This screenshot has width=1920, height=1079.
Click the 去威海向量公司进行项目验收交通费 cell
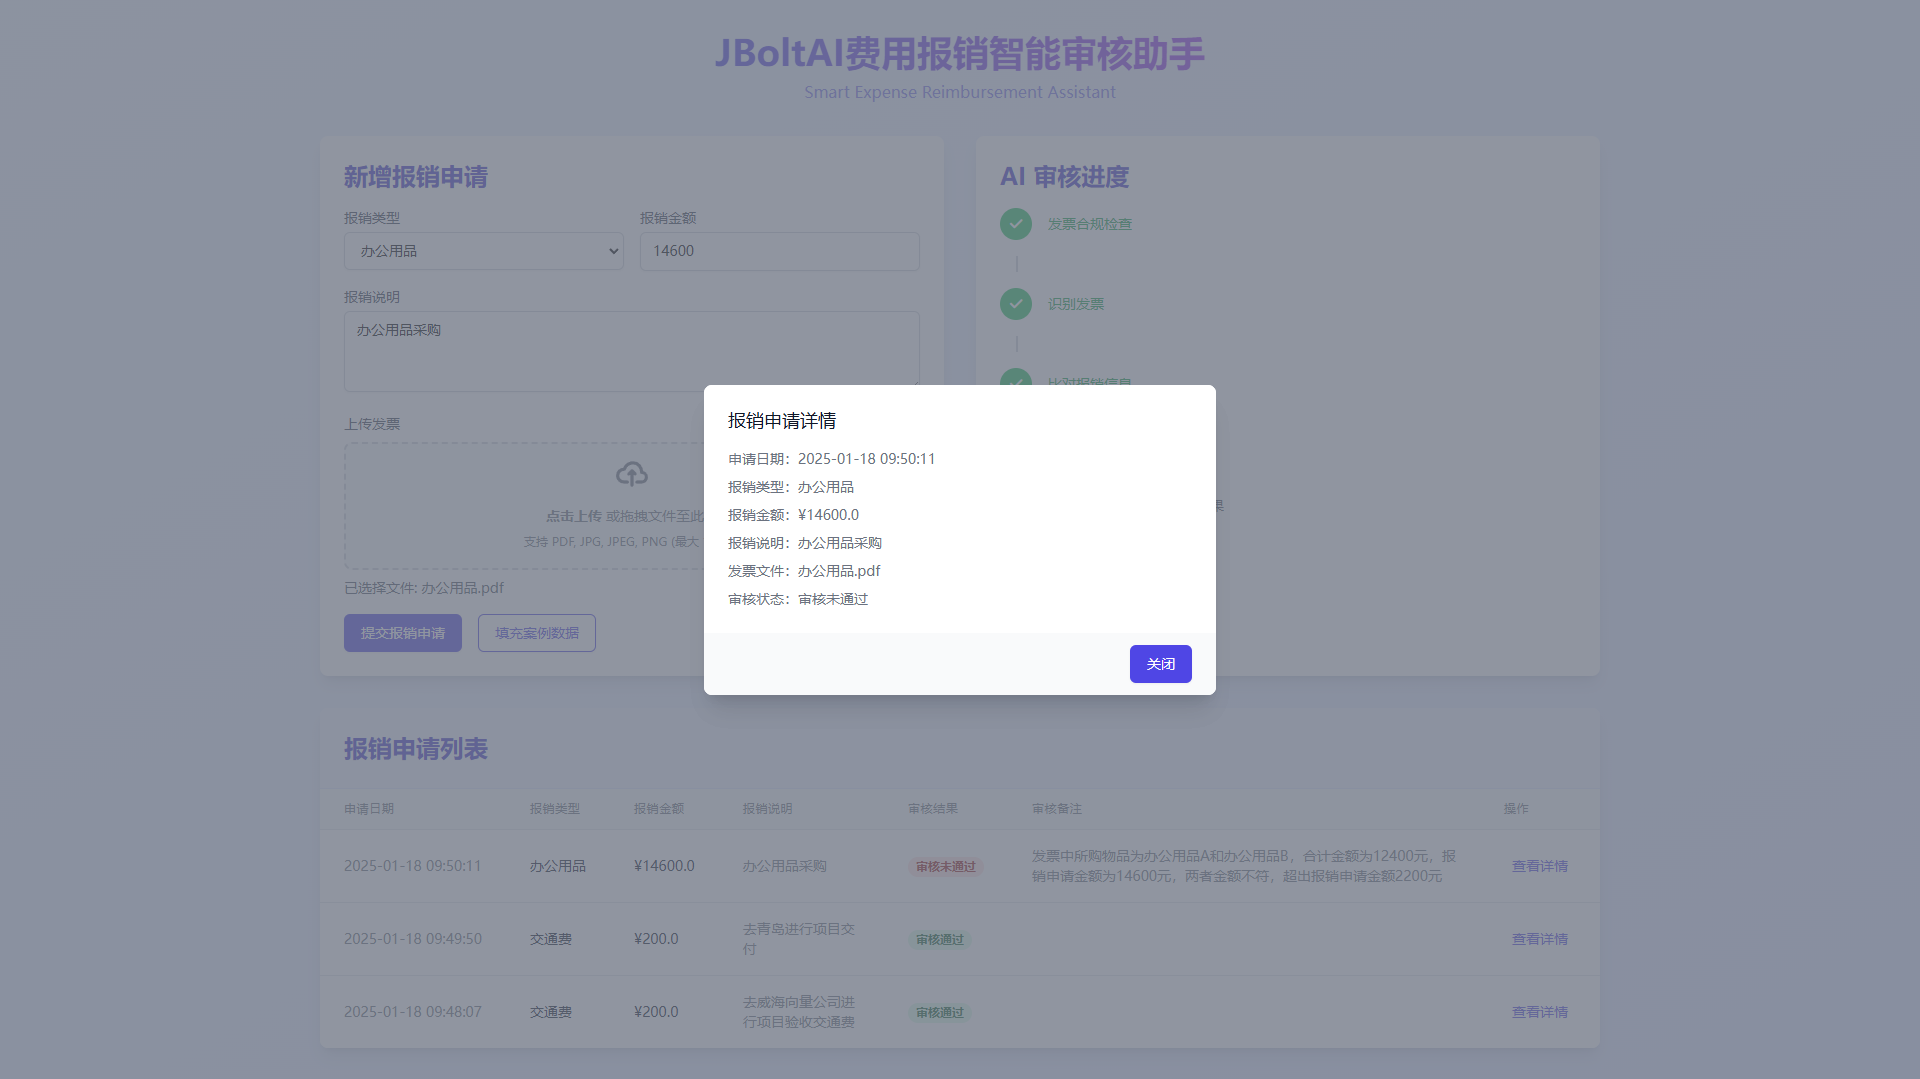tap(798, 1012)
